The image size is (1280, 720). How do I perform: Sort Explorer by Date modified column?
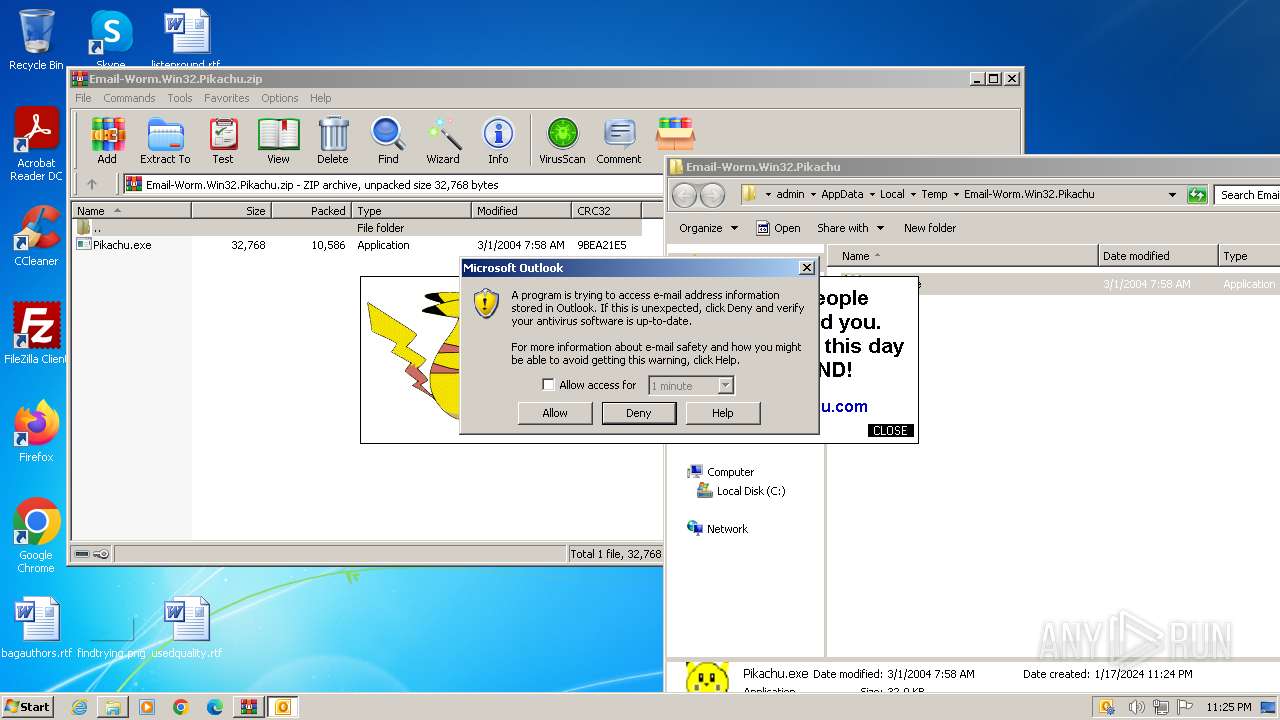pyautogui.click(x=1158, y=256)
